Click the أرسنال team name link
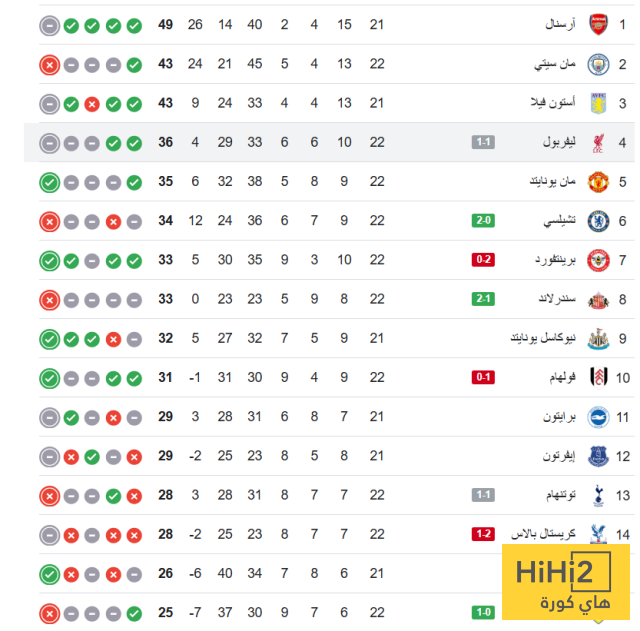Screen dimensions: 640x631 (x=555, y=25)
